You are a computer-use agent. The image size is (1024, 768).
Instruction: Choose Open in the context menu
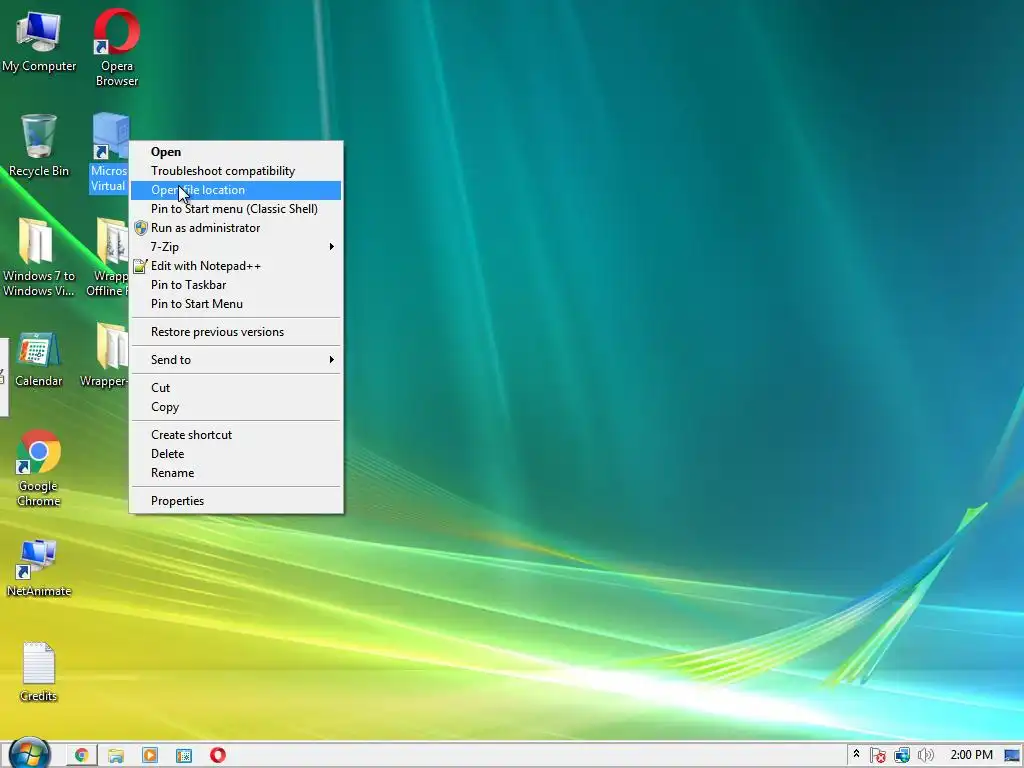[x=236, y=152]
